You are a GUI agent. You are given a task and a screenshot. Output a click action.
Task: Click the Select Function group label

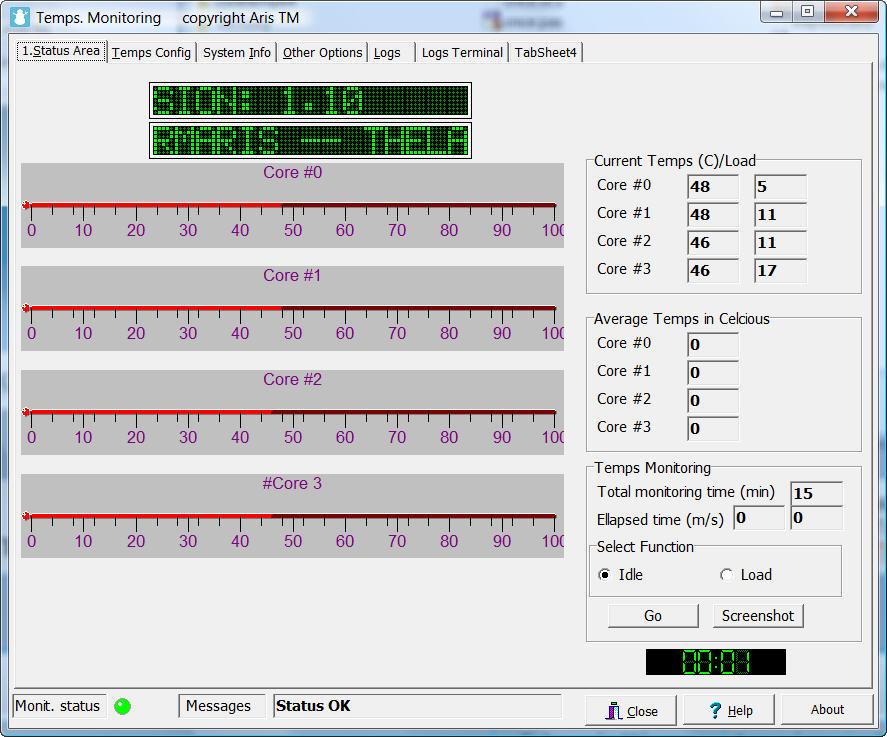(x=645, y=547)
